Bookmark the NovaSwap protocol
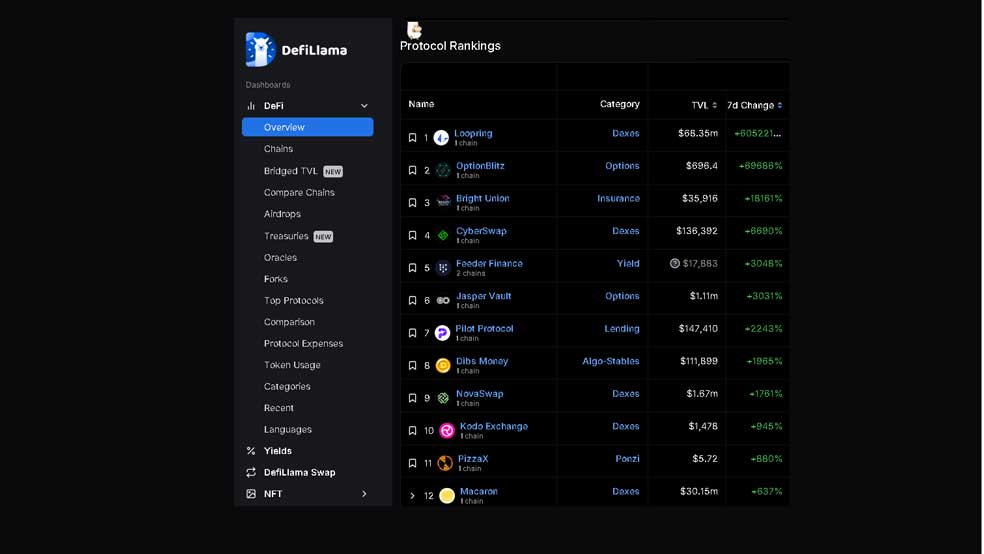 pyautogui.click(x=412, y=398)
